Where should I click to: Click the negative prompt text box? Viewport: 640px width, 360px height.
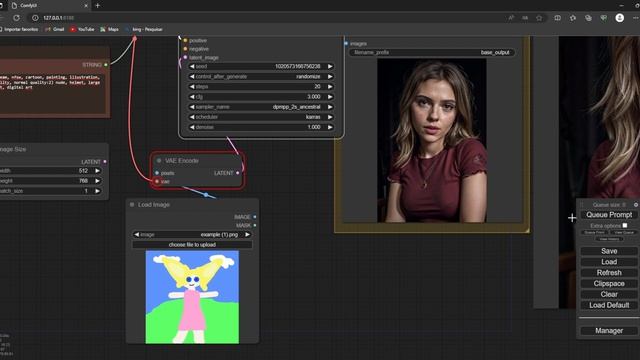coord(52,94)
